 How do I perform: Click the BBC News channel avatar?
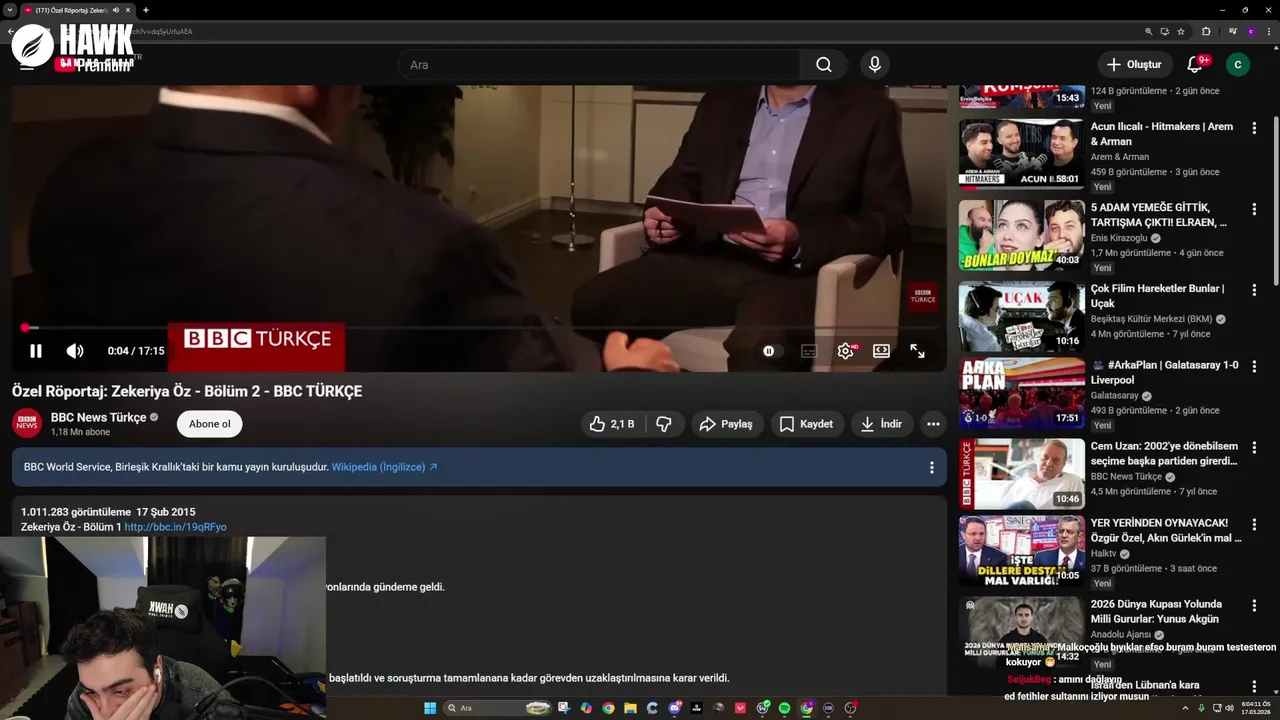pyautogui.click(x=27, y=423)
